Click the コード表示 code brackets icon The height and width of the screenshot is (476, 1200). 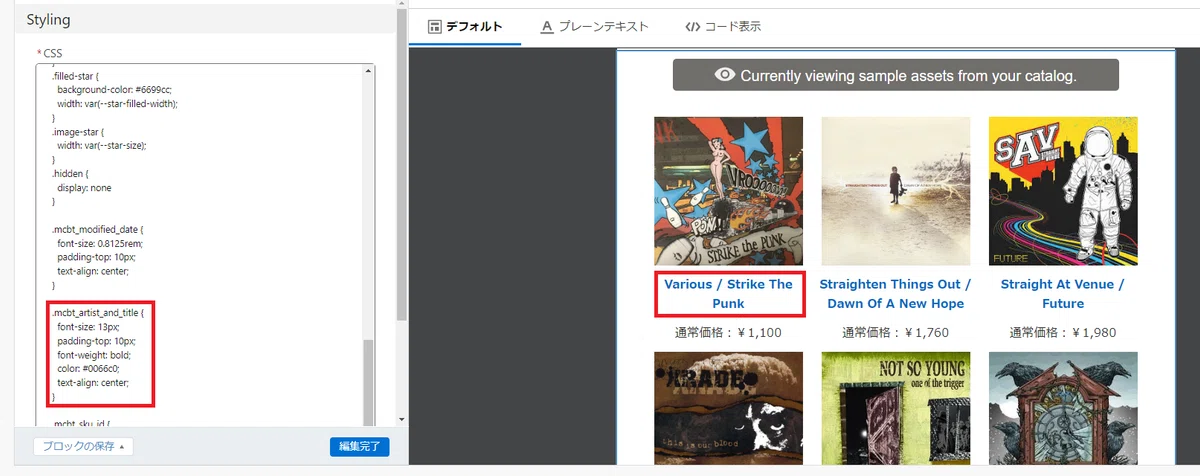click(x=692, y=27)
